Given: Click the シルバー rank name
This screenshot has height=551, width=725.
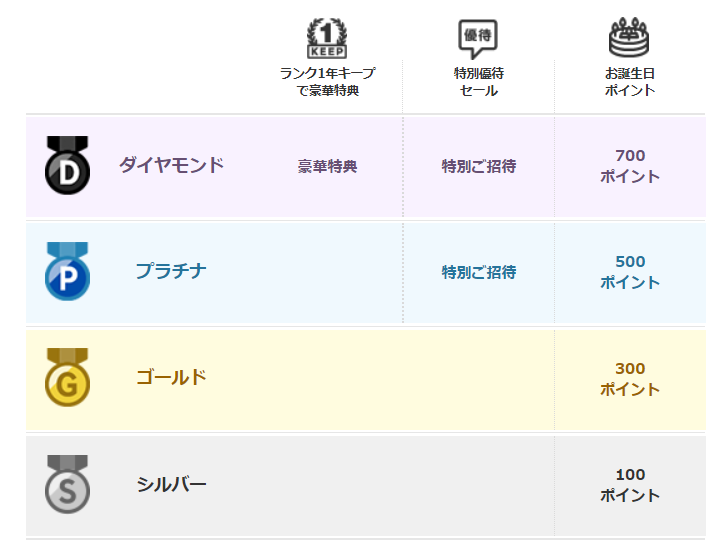Looking at the screenshot, I should 171,484.
